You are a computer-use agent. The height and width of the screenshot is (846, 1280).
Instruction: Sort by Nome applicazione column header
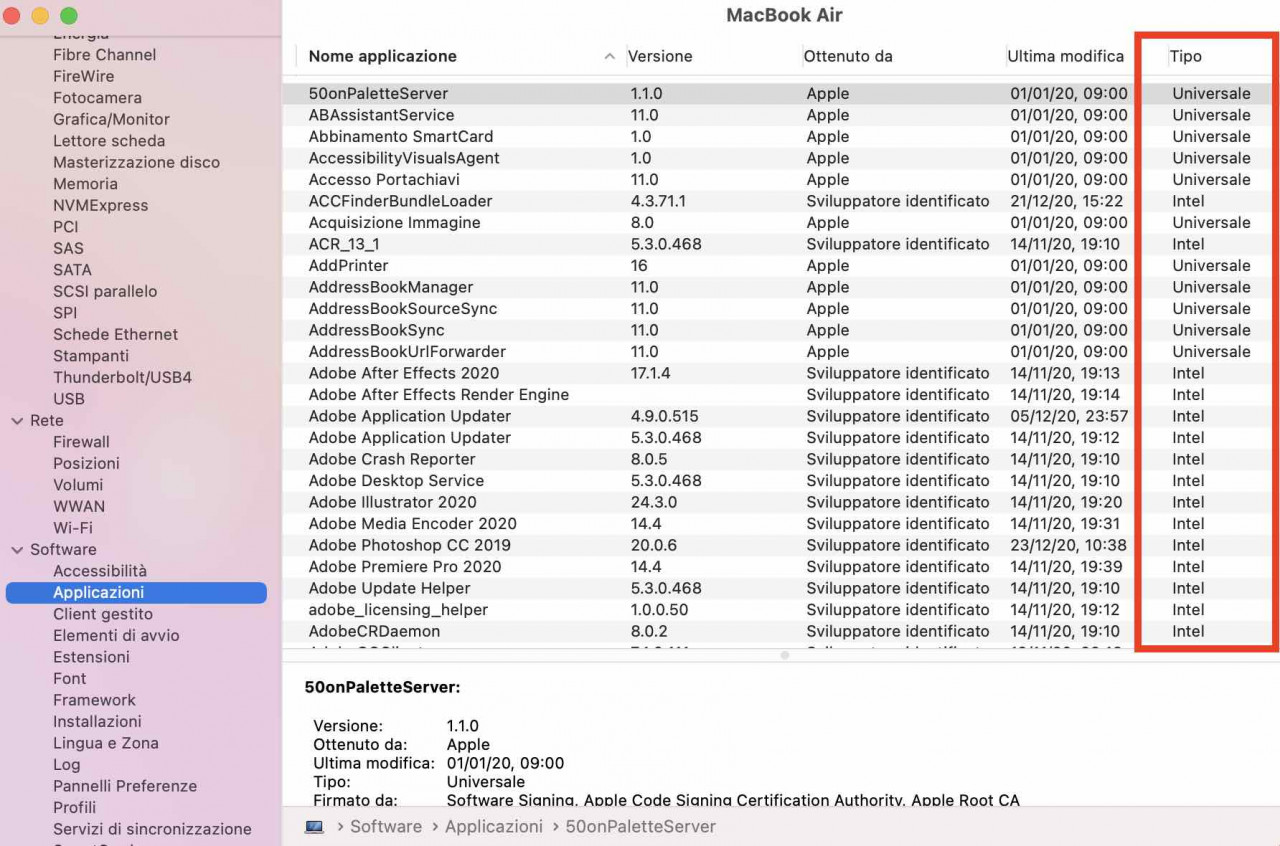383,57
